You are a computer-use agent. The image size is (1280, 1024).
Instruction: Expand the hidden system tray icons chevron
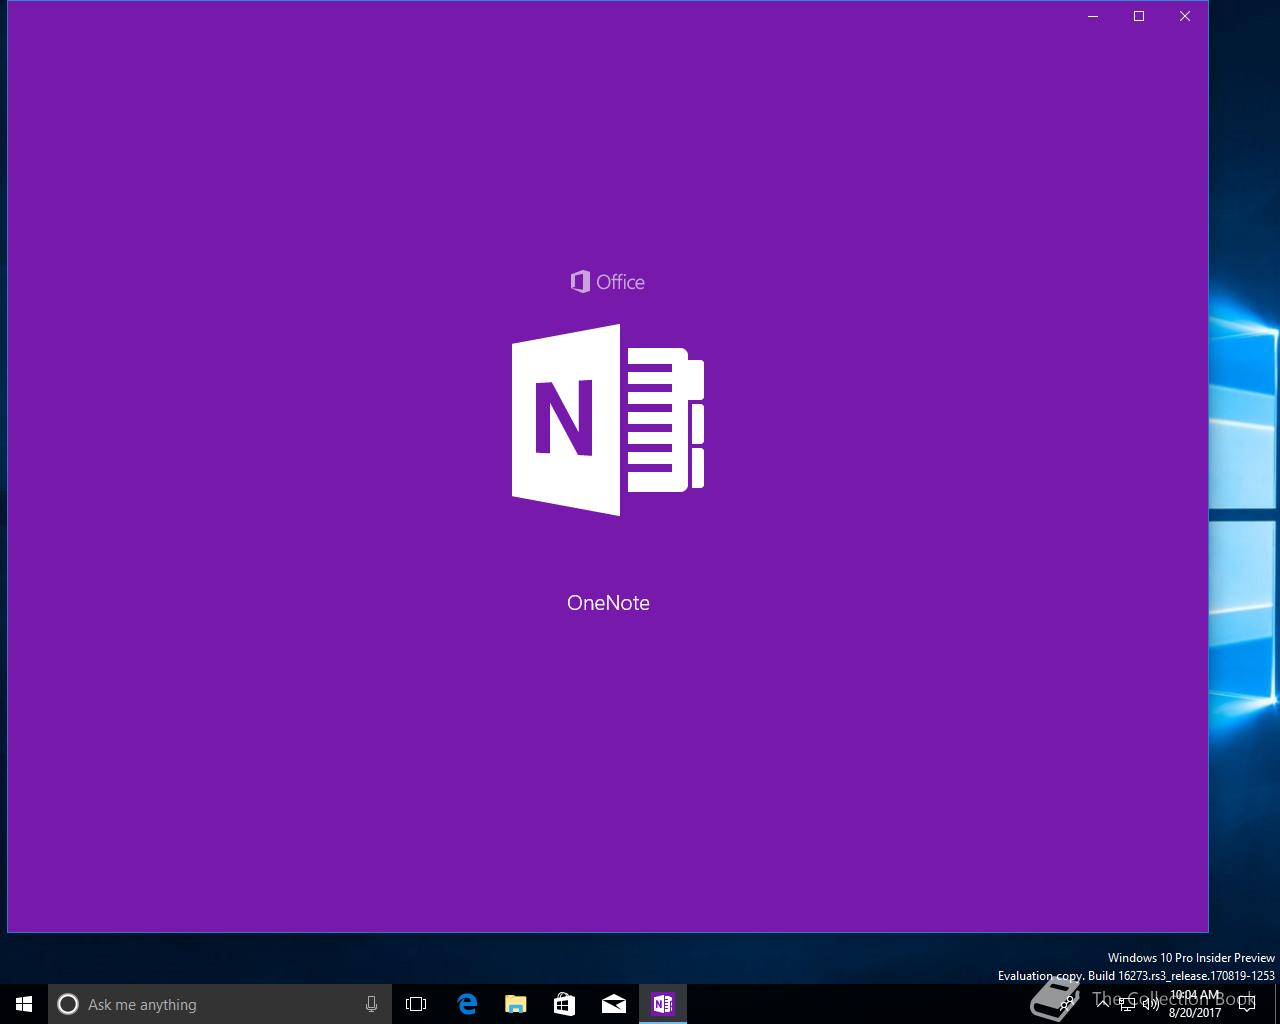tap(1103, 1004)
